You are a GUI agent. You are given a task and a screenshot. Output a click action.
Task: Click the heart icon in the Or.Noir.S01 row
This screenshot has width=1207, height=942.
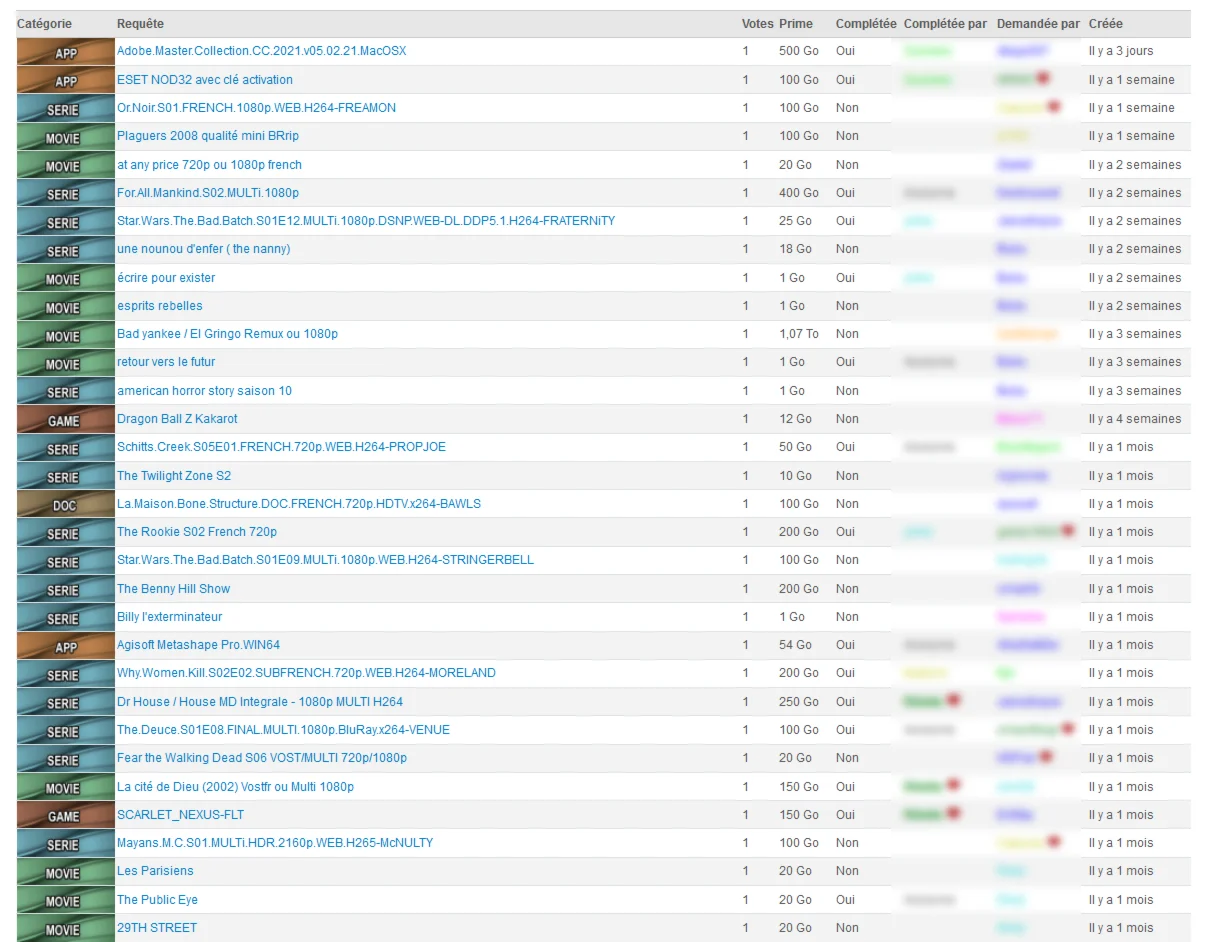point(1053,107)
